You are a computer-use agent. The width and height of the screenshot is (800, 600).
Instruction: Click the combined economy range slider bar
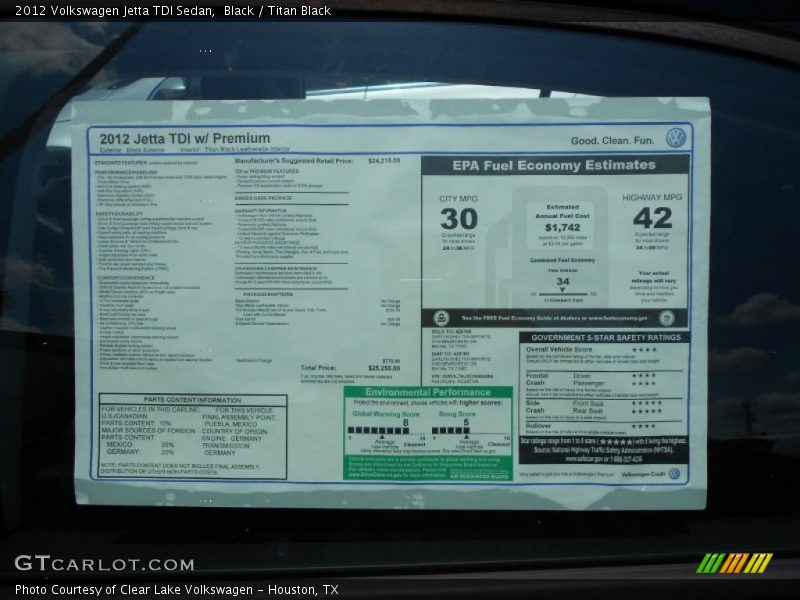563,294
